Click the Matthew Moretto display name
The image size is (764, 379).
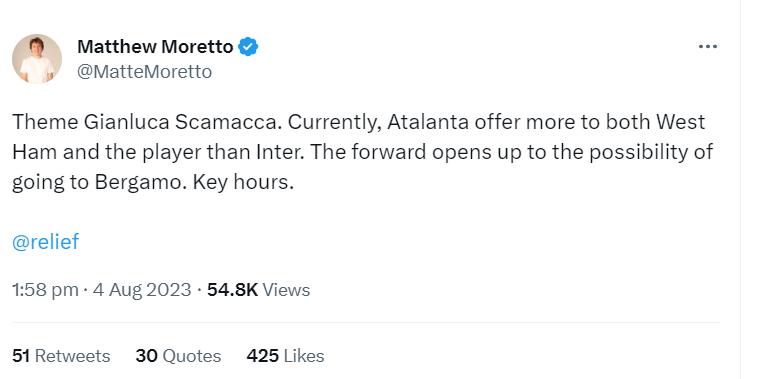155,47
